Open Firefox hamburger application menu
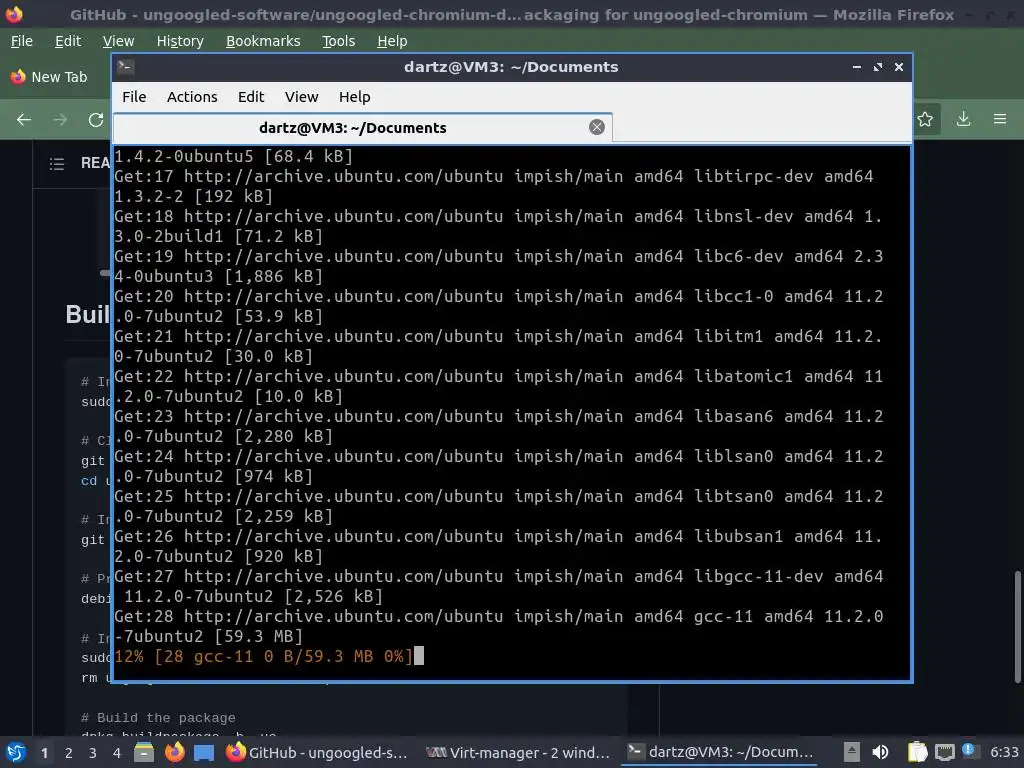 tap(1000, 119)
